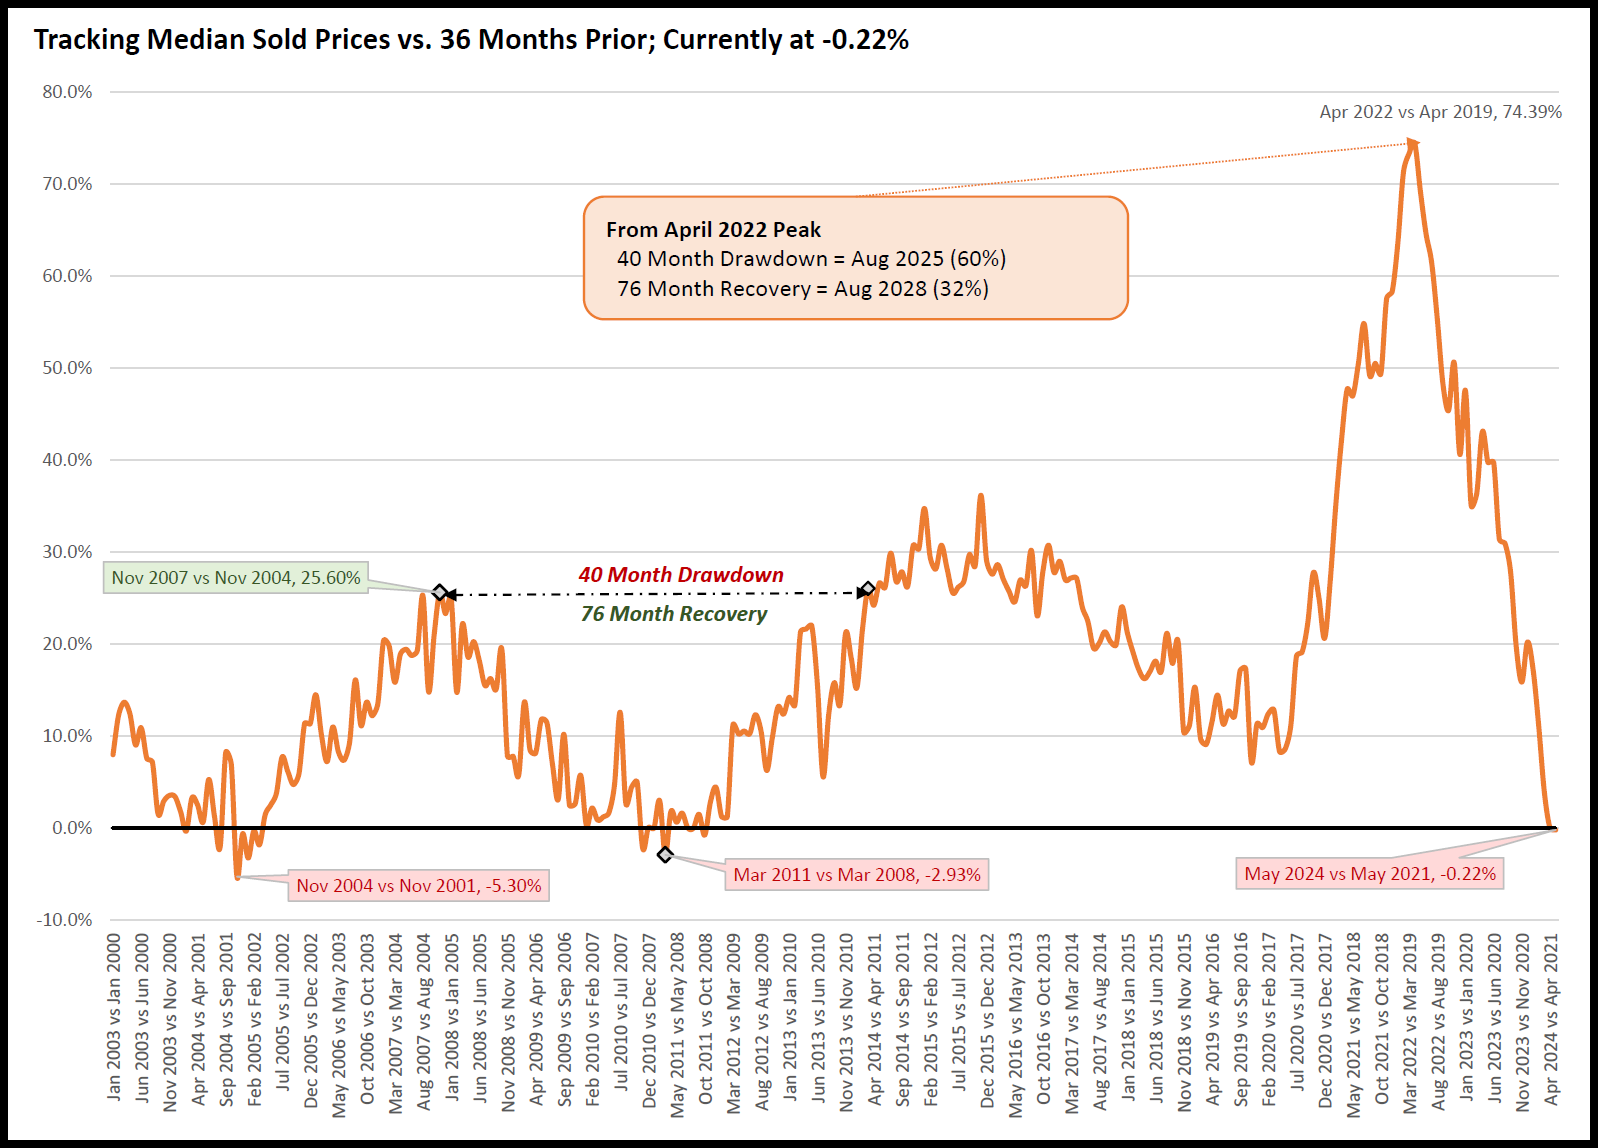Click the -10.0% y-axis label
This screenshot has width=1598, height=1148.
64,920
